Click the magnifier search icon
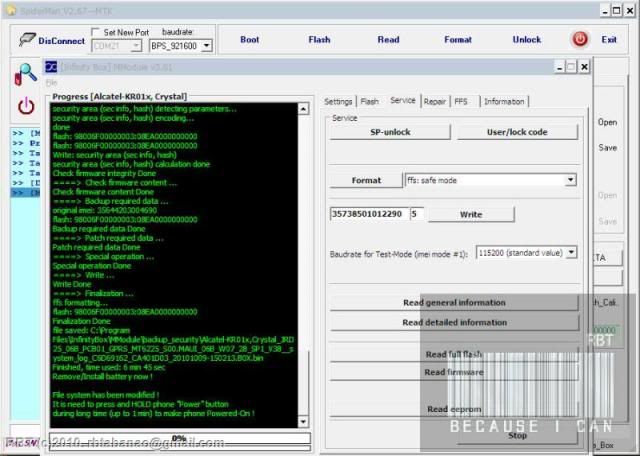 (x=27, y=73)
